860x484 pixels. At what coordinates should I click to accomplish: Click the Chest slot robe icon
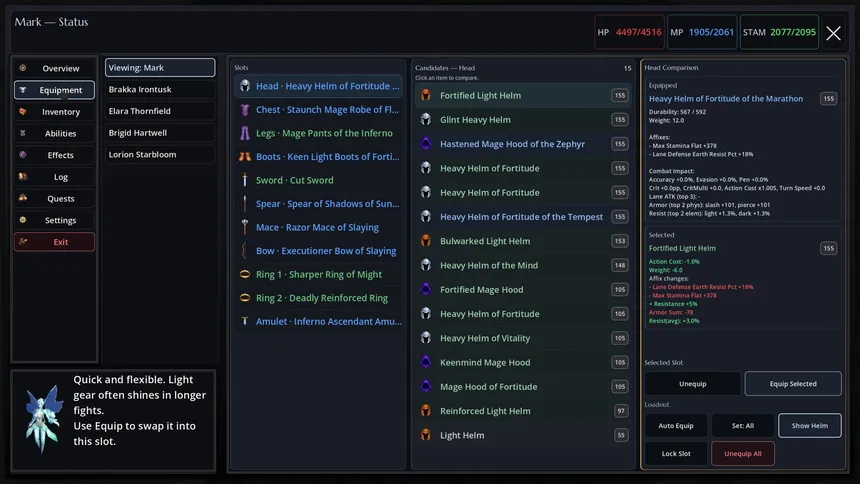245,109
